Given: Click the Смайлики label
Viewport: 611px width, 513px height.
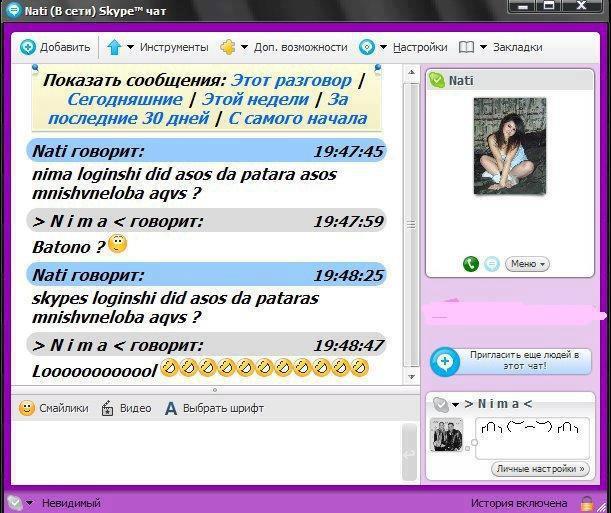Looking at the screenshot, I should coord(64,408).
